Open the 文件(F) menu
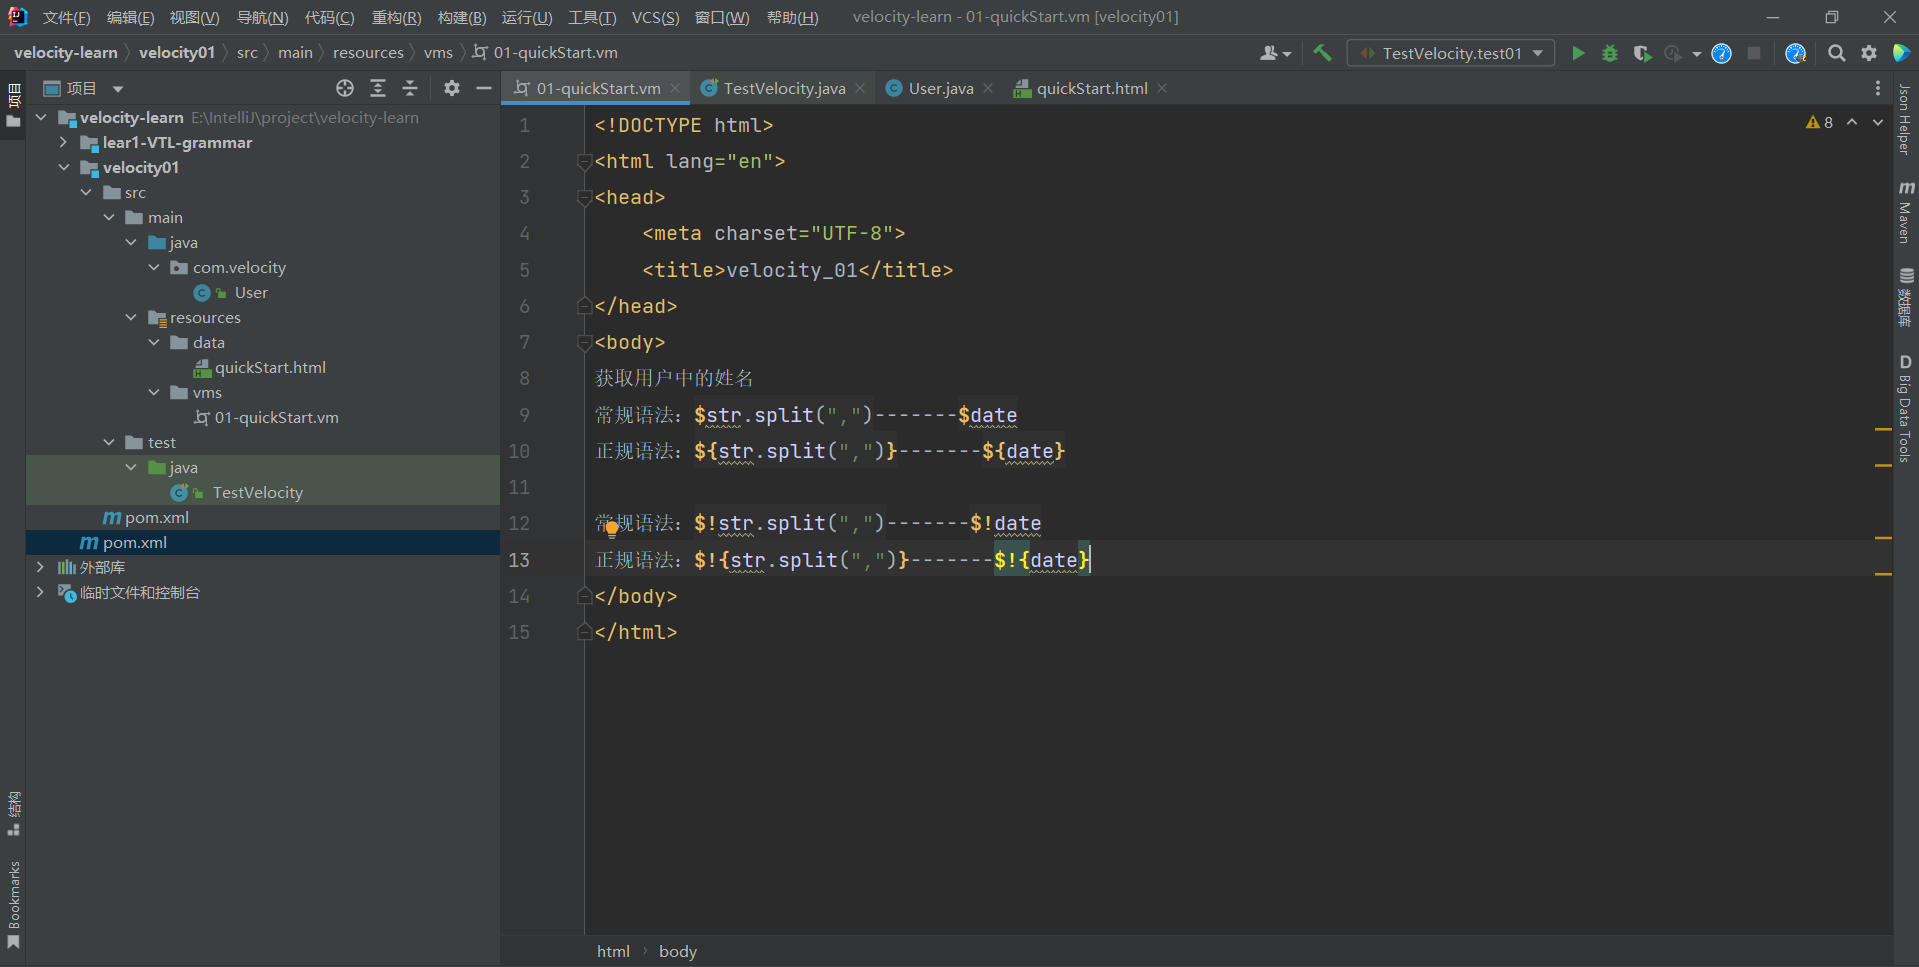 pos(66,17)
